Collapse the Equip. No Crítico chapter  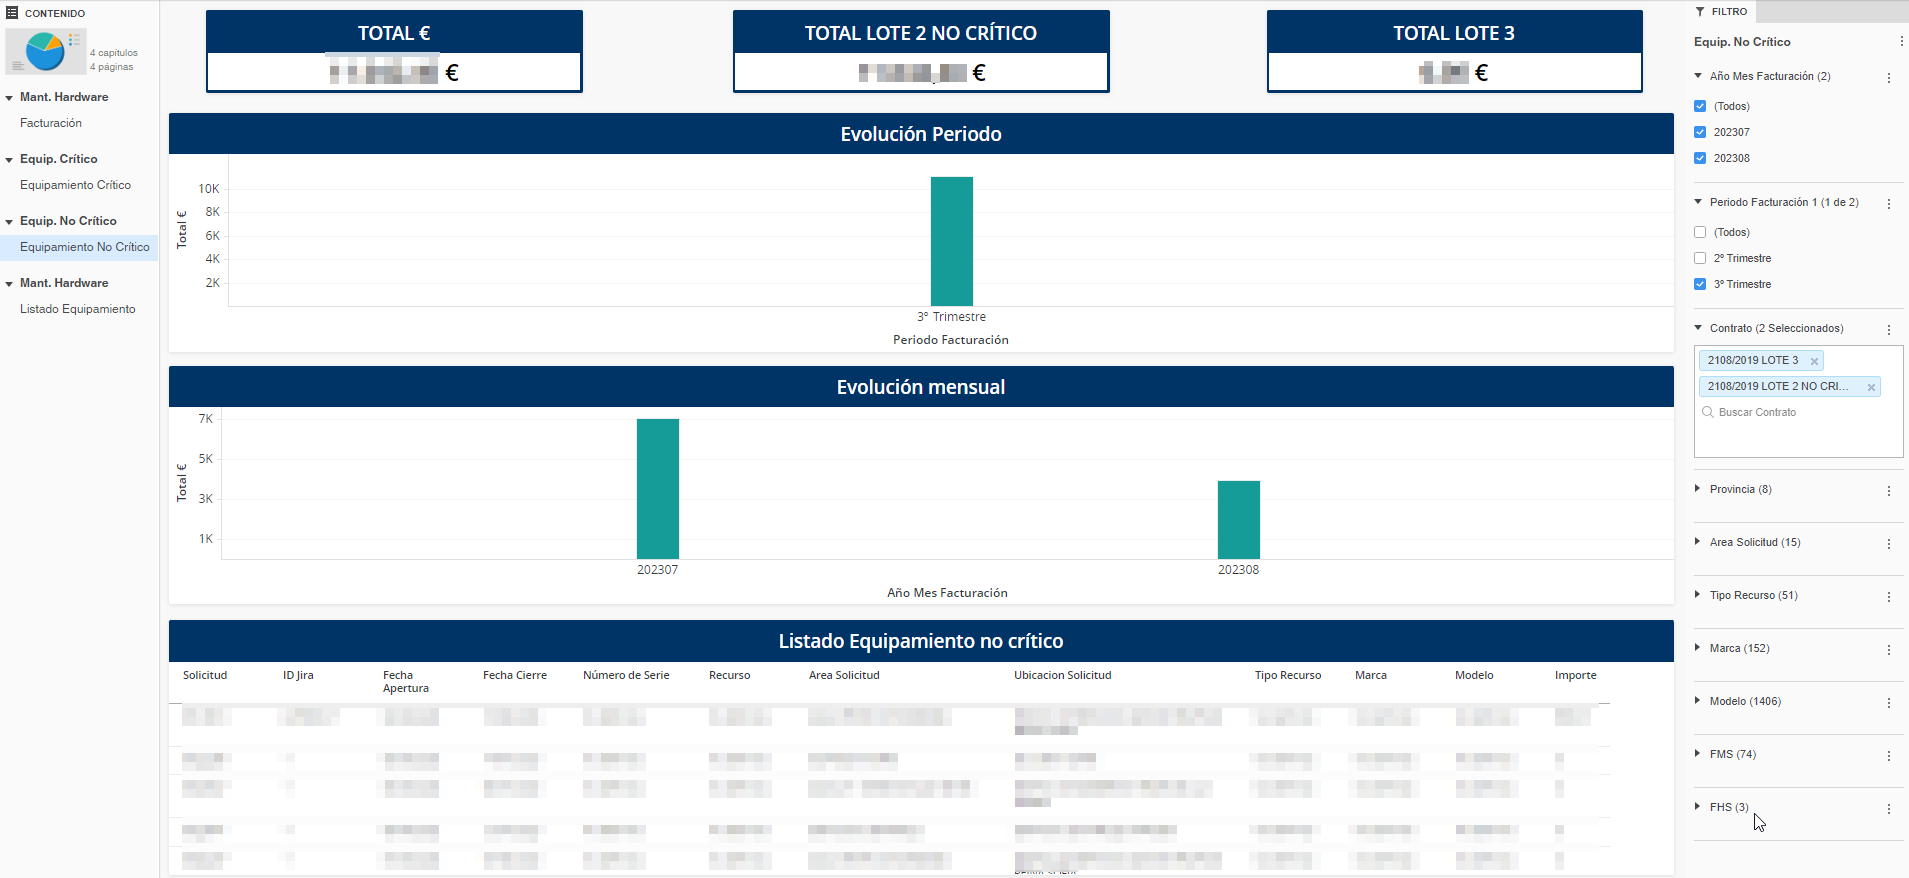point(9,222)
